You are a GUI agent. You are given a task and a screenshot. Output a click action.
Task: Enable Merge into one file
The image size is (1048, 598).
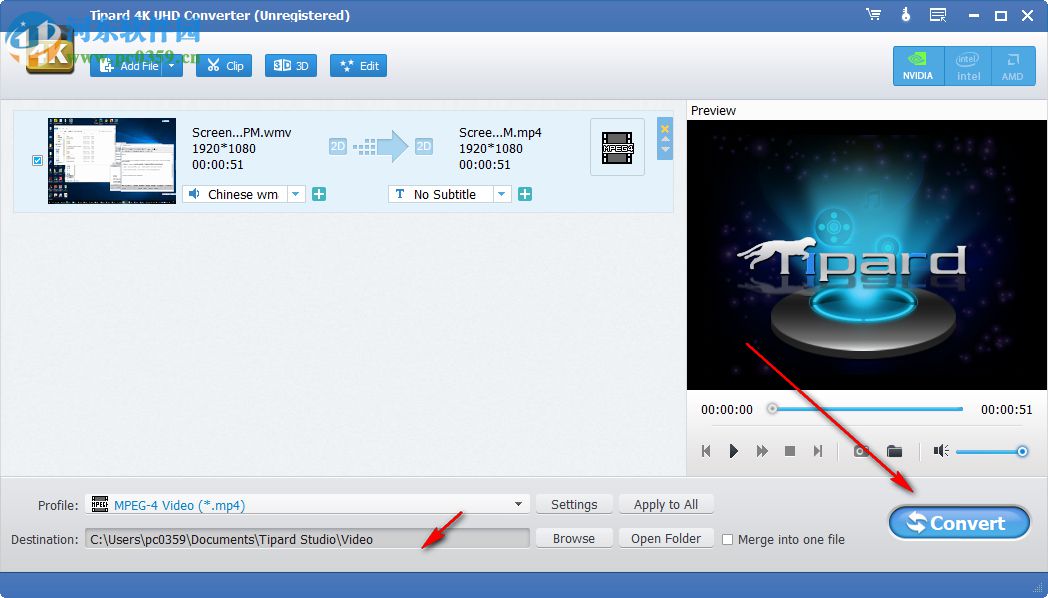(727, 539)
